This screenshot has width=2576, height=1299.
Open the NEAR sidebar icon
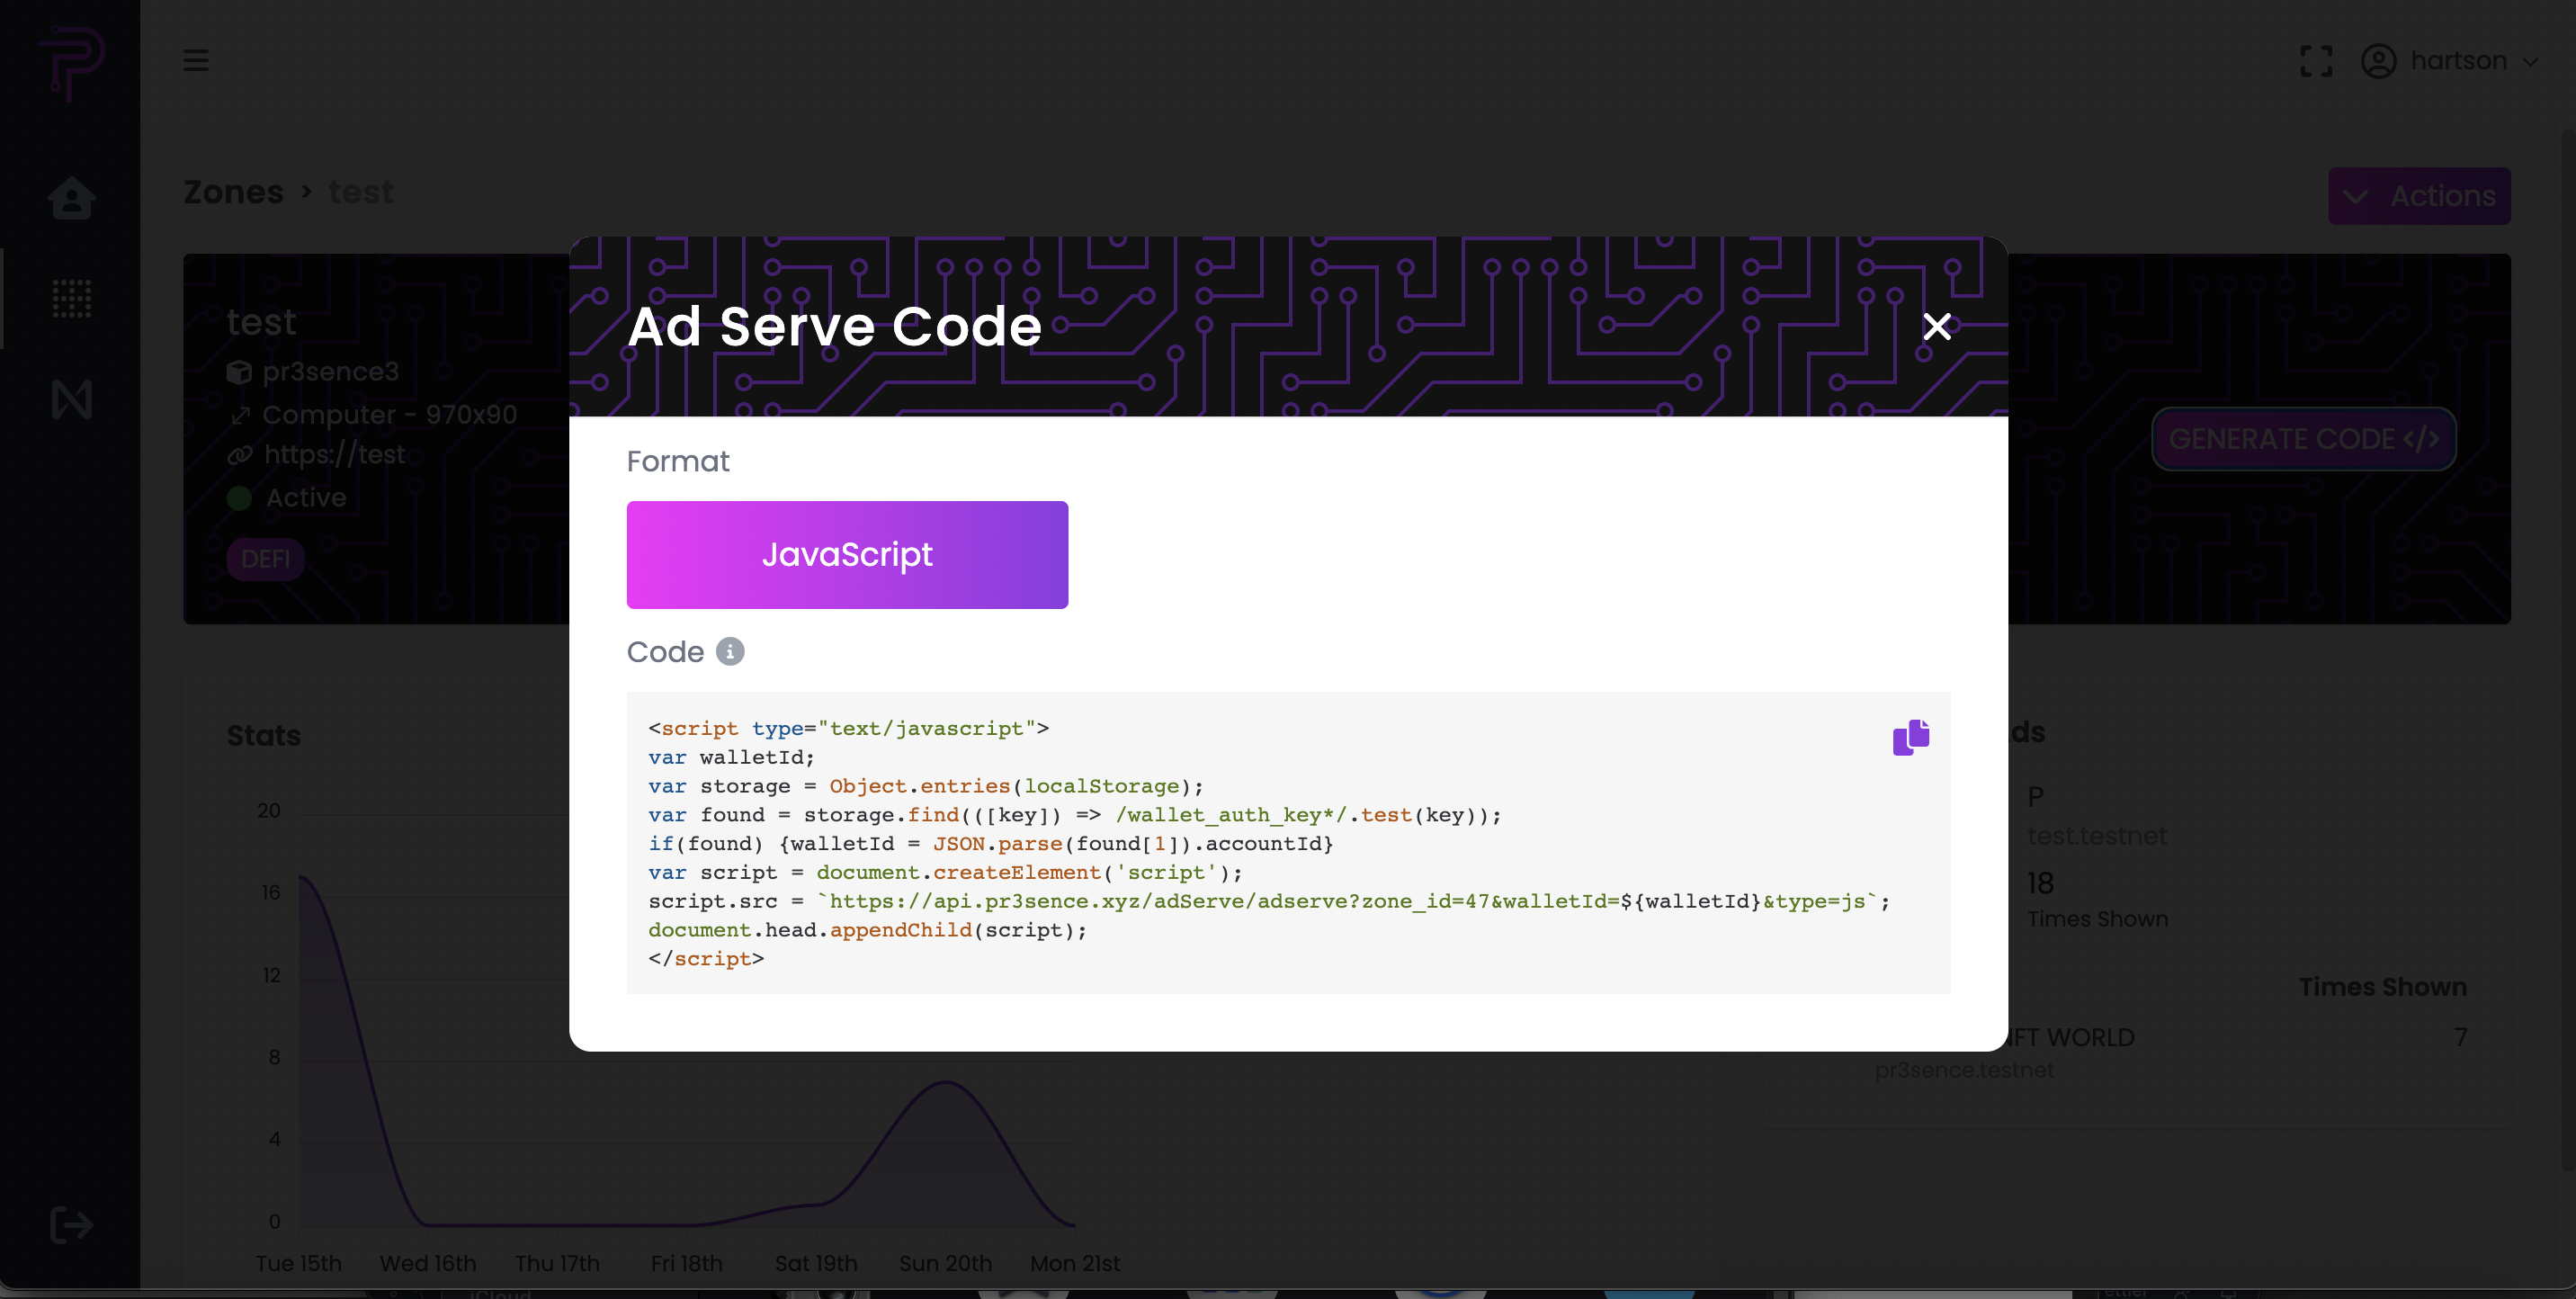71,399
